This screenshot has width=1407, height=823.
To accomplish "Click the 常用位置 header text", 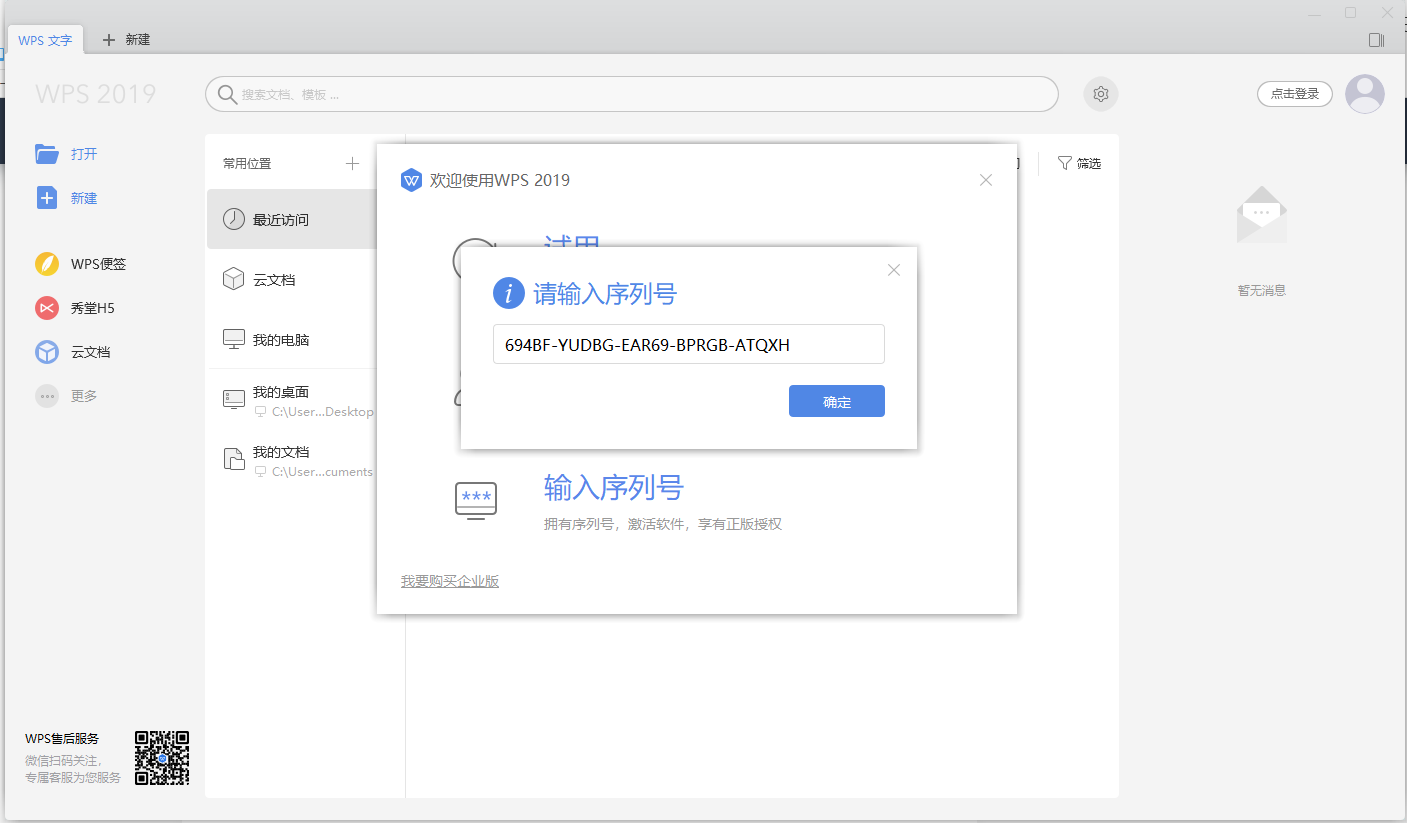I will tap(247, 163).
